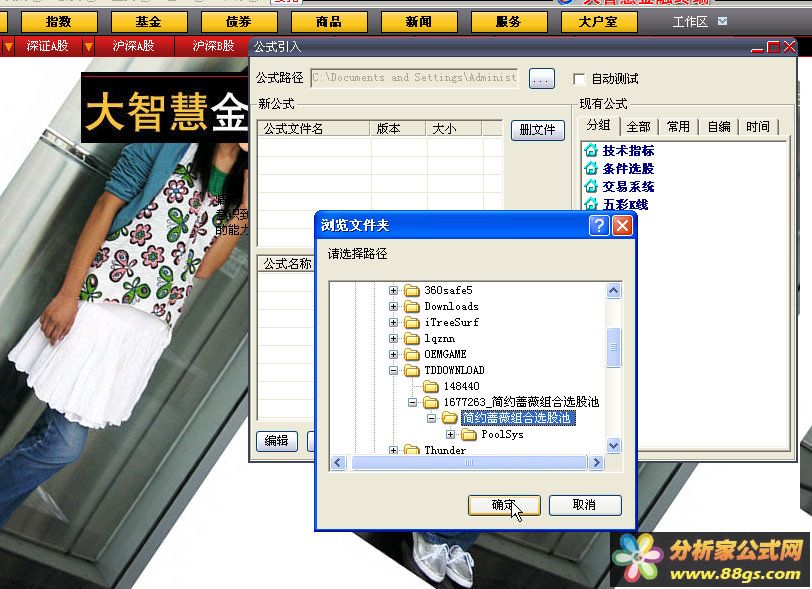This screenshot has height=589, width=812.
Task: Click the 条件选股 house icon
Action: tap(591, 168)
